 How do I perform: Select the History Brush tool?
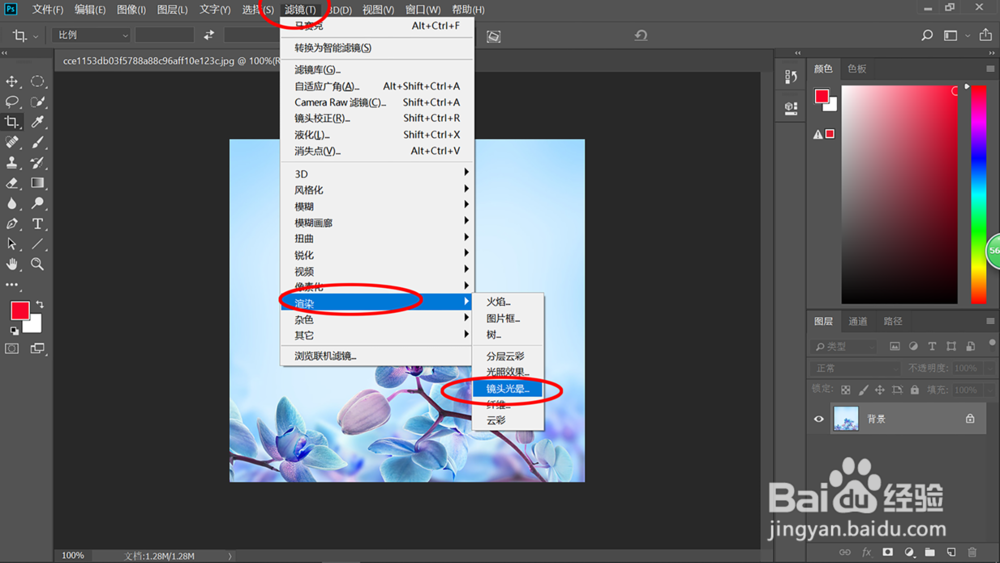click(38, 163)
